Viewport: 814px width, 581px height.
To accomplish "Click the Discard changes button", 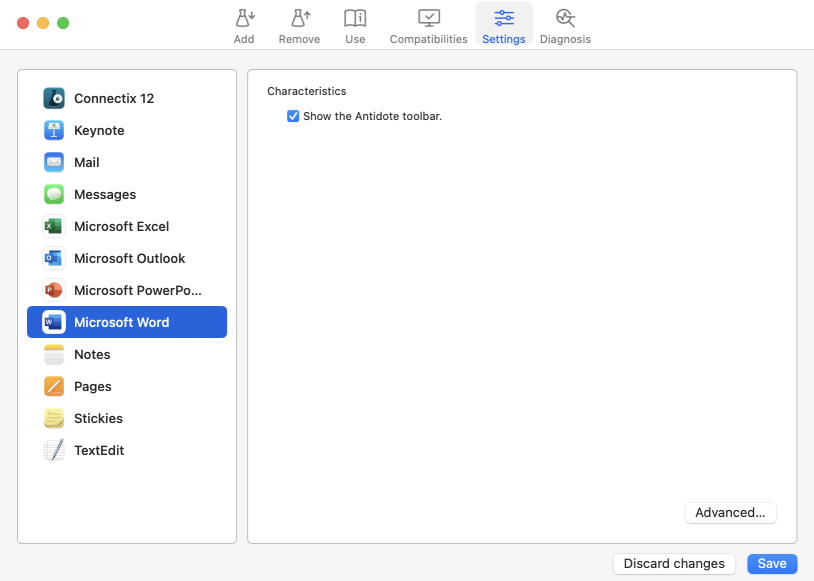I will pyautogui.click(x=674, y=563).
